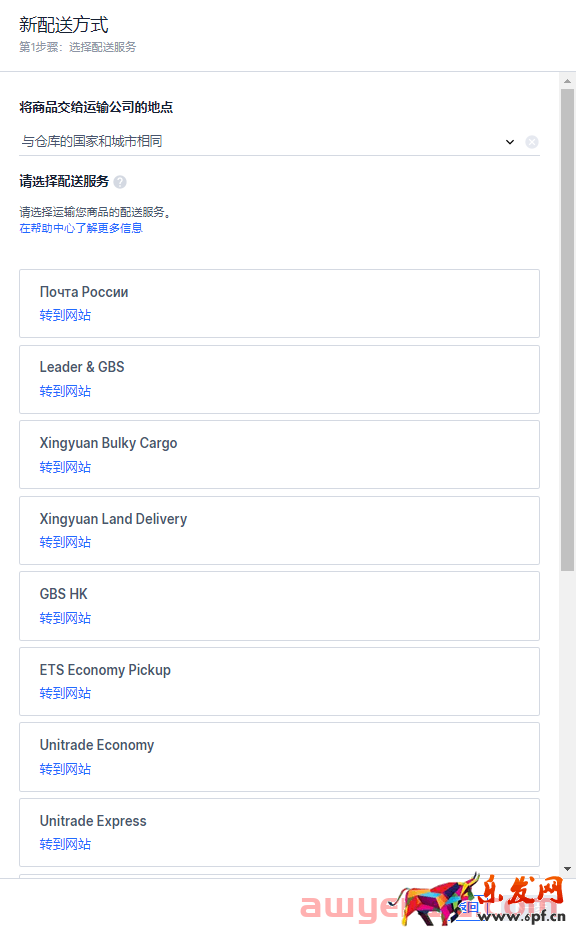Visit the Leader & GBS website link
576x937 pixels.
pyautogui.click(x=65, y=391)
